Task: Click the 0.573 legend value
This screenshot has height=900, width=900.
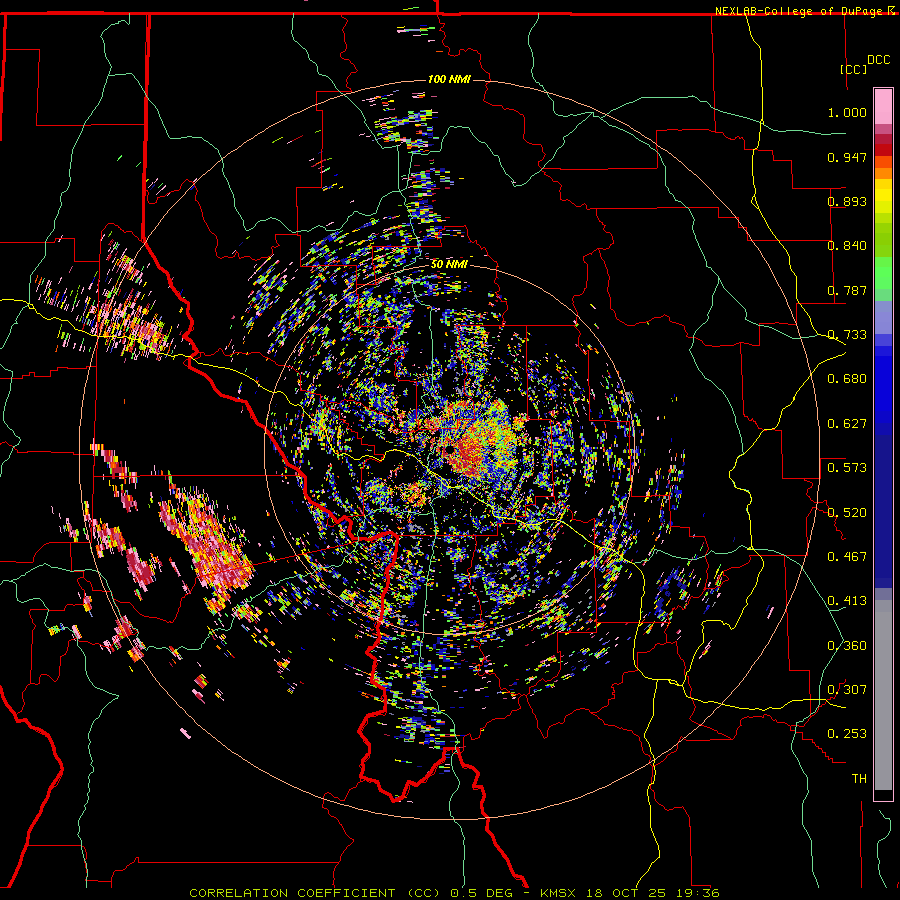Action: pos(847,468)
